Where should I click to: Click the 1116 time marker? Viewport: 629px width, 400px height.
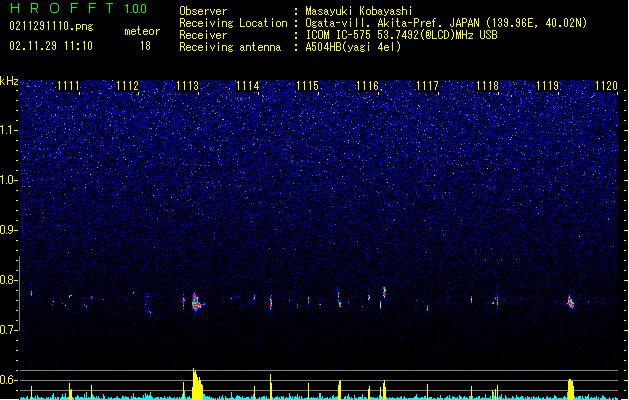point(367,86)
